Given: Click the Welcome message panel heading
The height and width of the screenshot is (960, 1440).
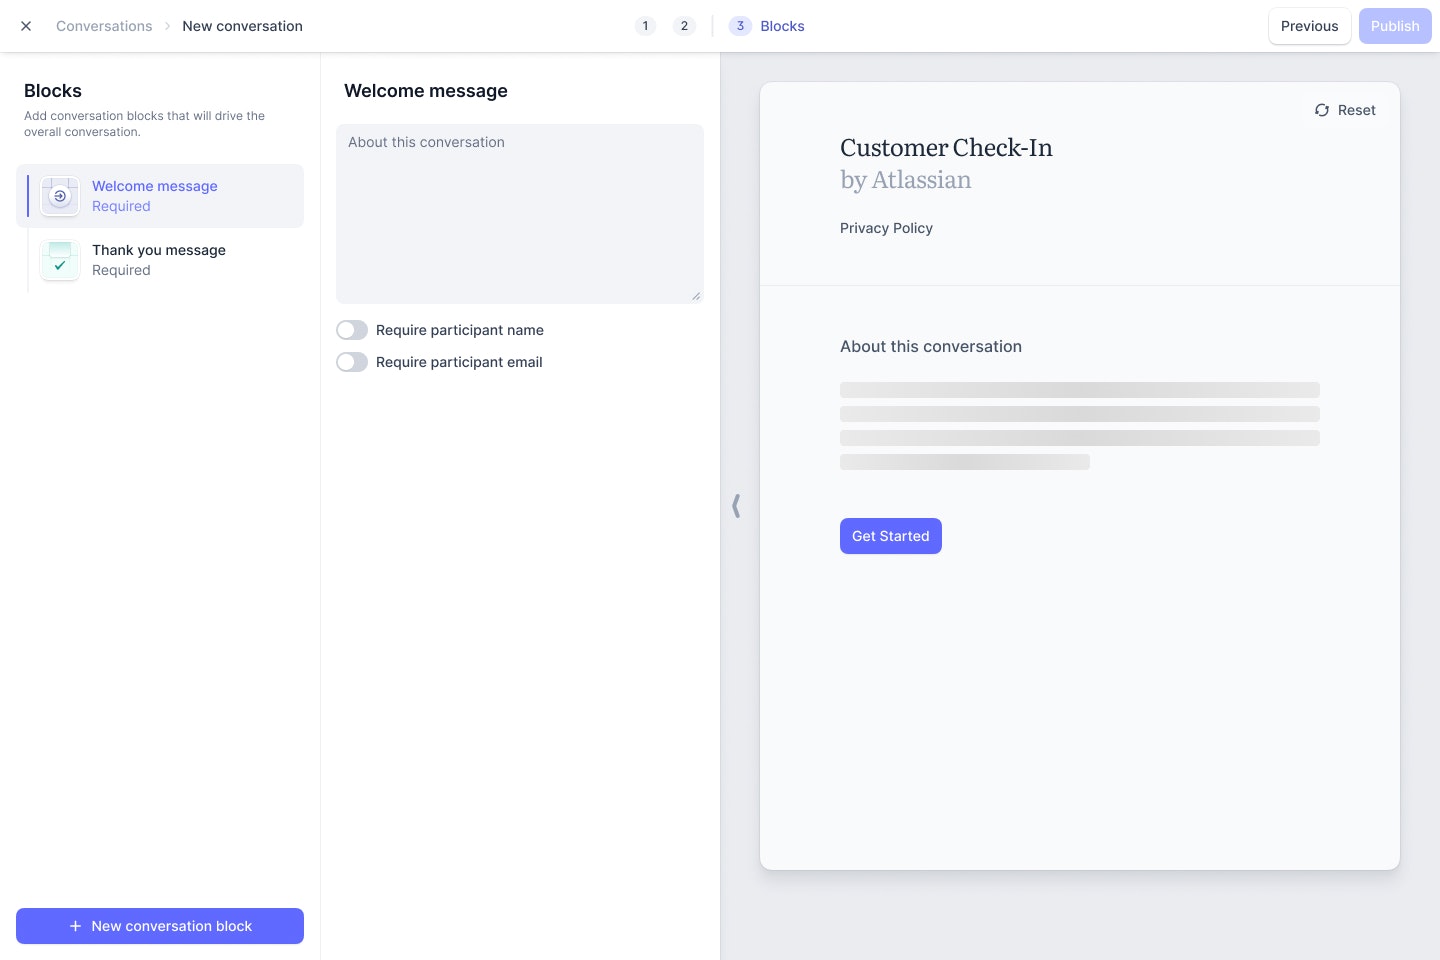Looking at the screenshot, I should 426,91.
